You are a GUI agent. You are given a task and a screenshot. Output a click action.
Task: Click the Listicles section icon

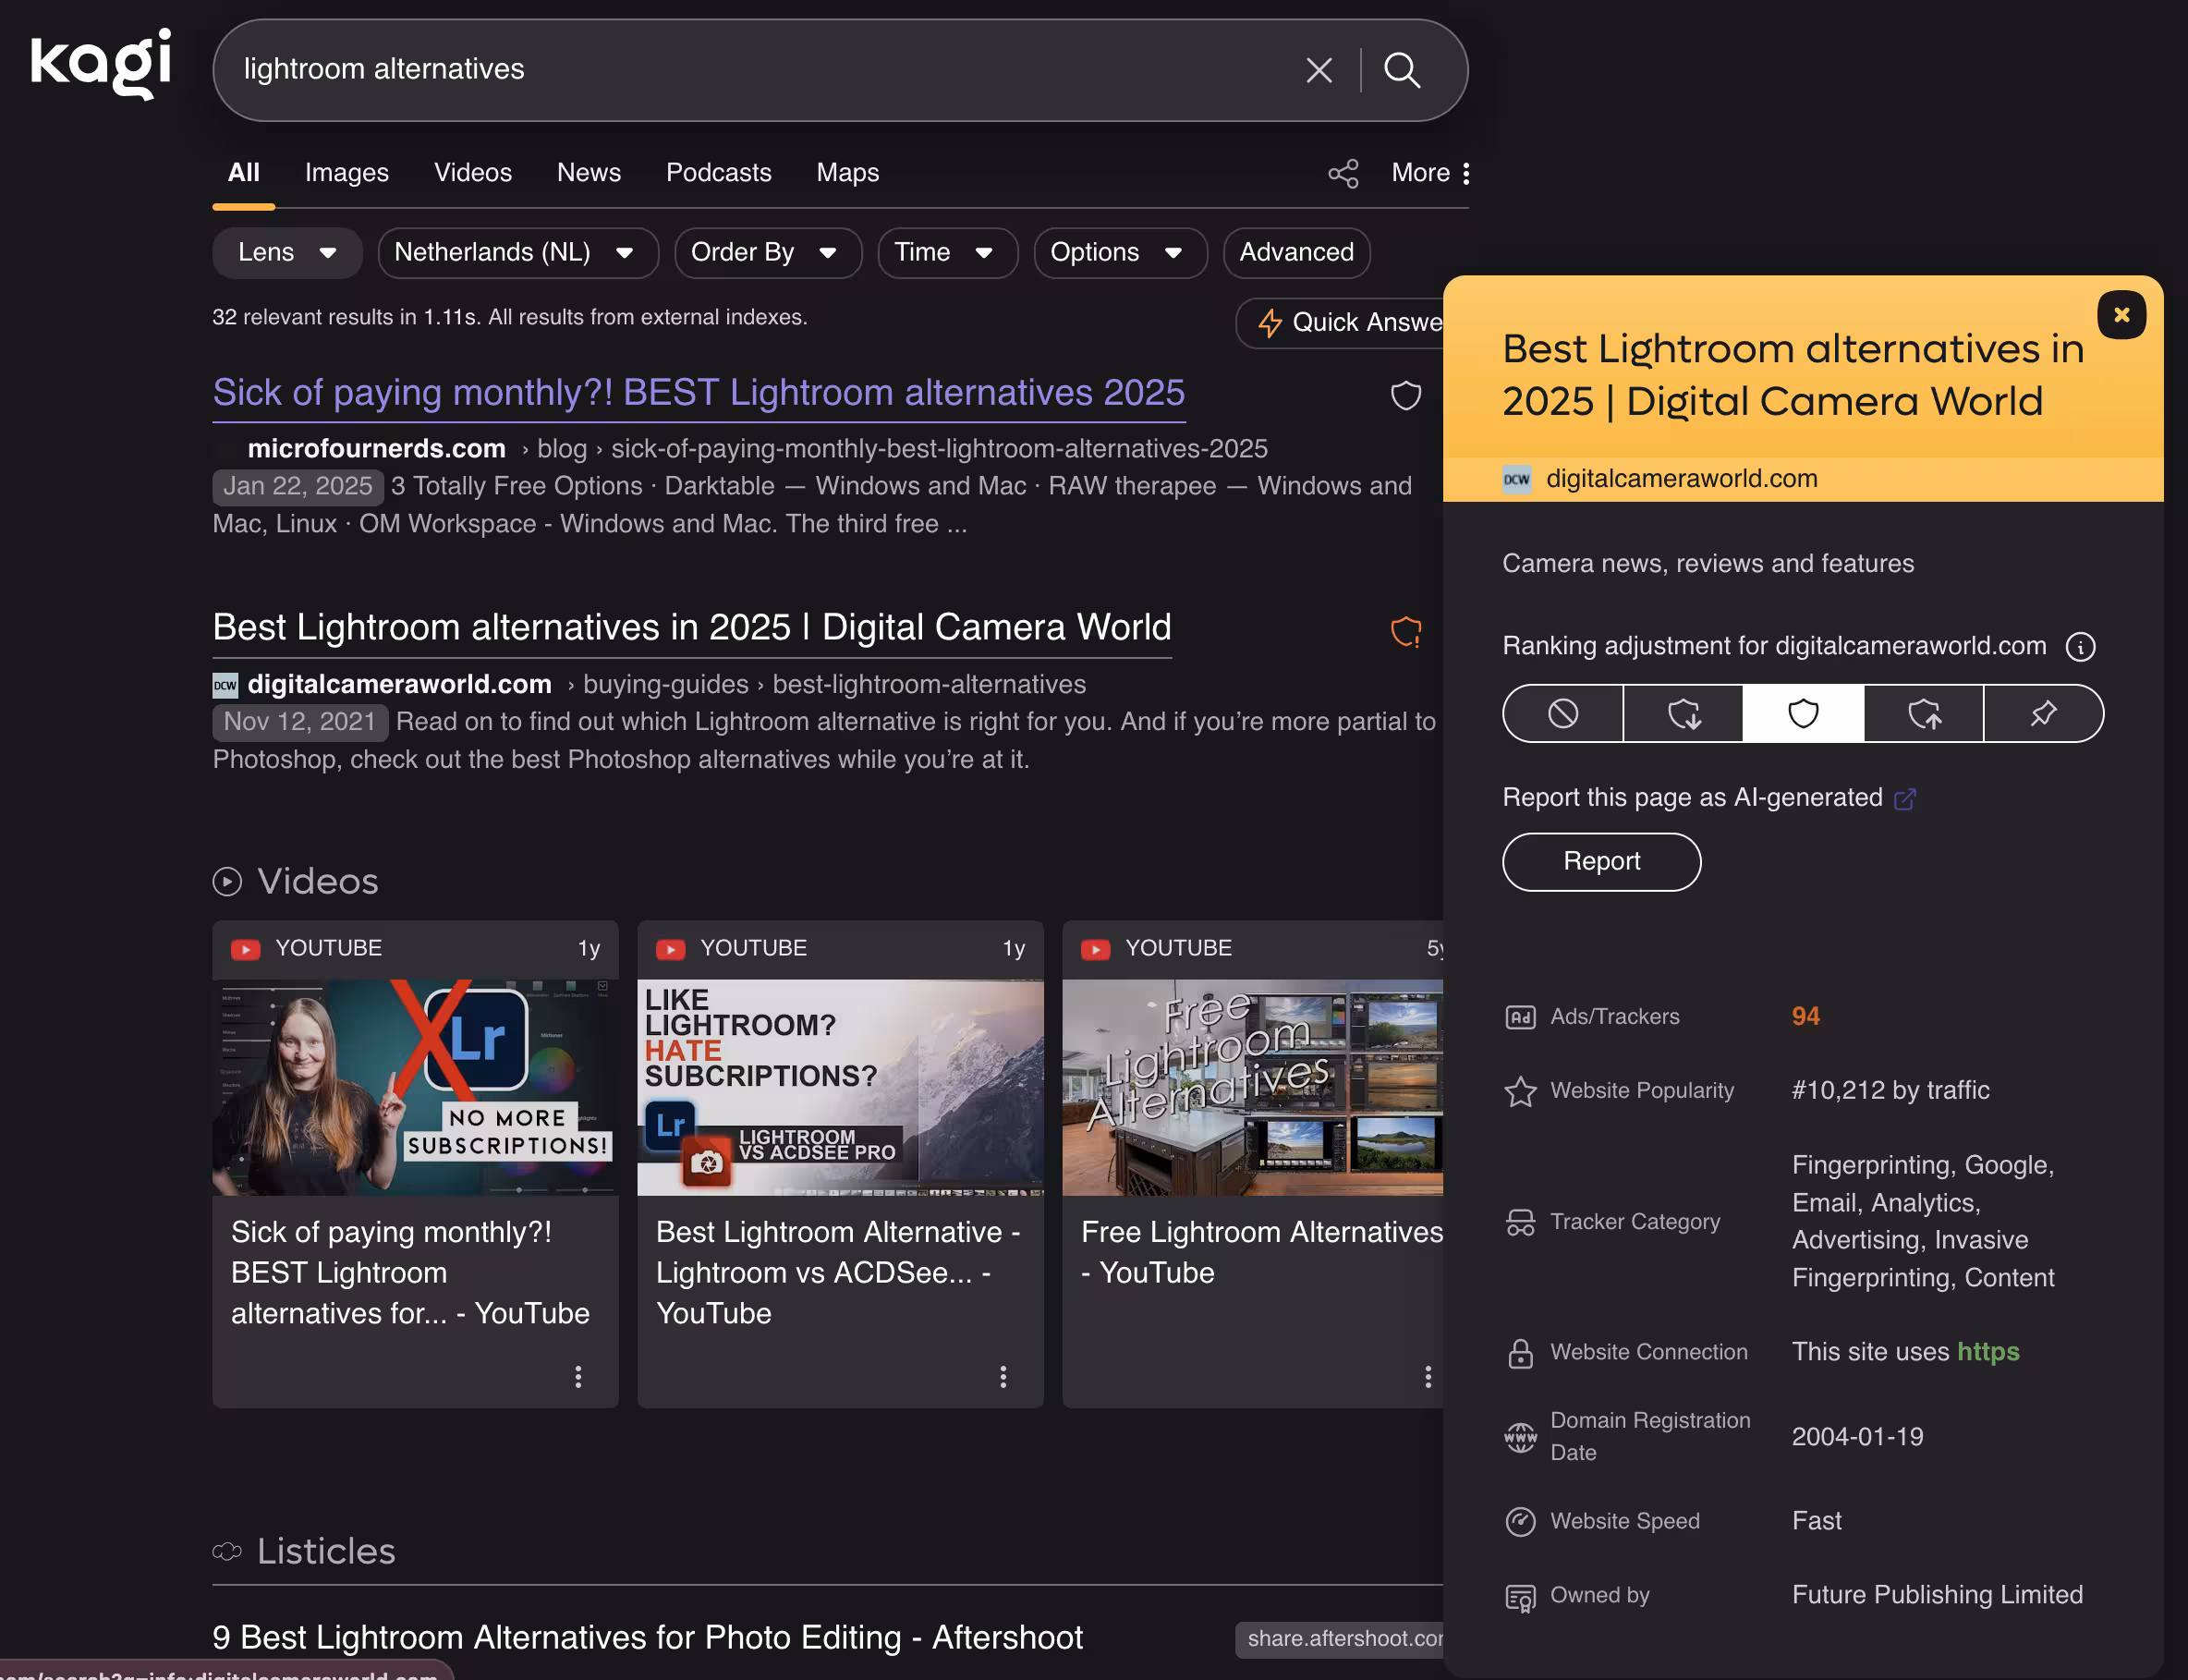pyautogui.click(x=227, y=1551)
